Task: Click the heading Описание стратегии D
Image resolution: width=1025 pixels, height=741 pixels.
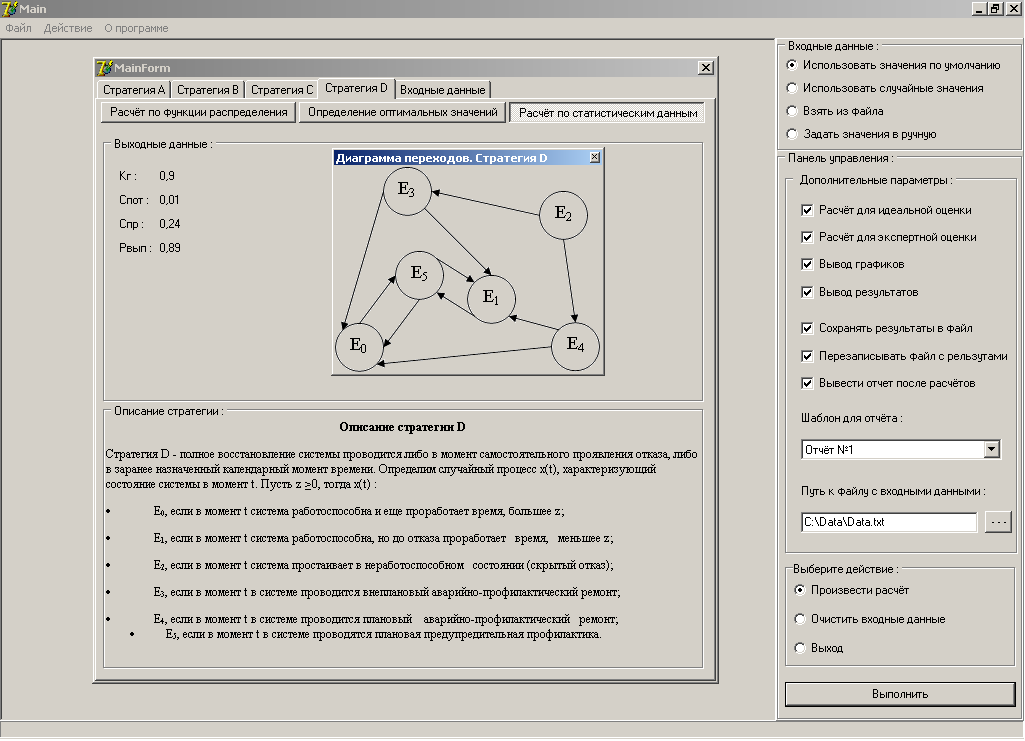Action: [x=402, y=427]
